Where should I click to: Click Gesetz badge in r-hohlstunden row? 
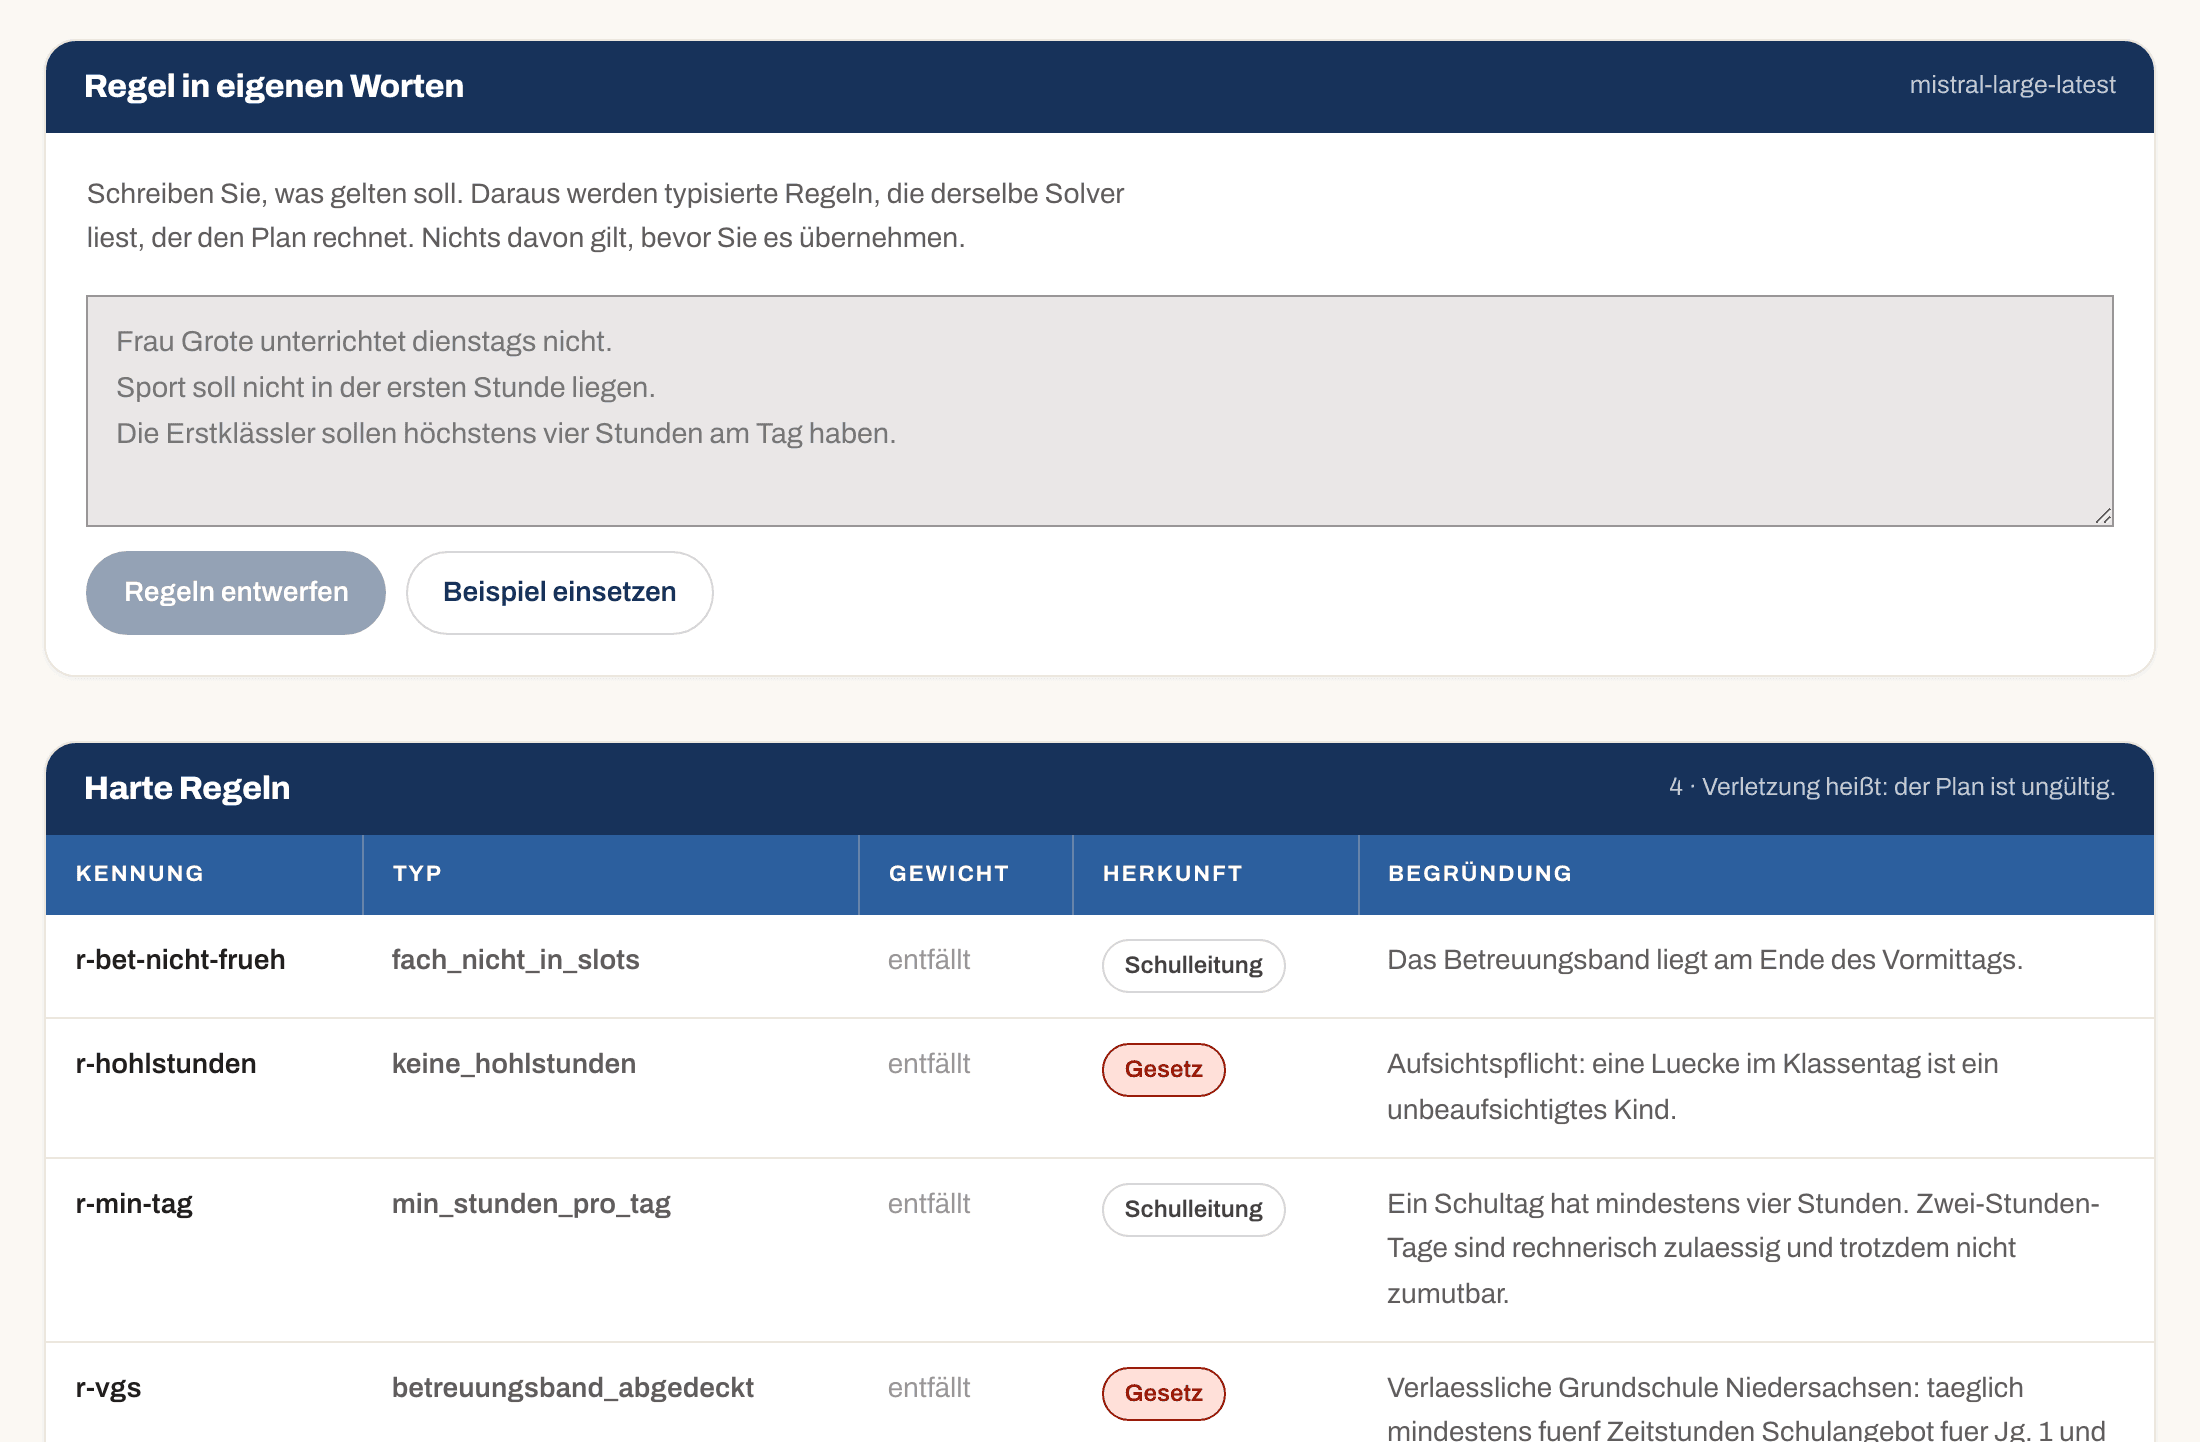coord(1163,1069)
